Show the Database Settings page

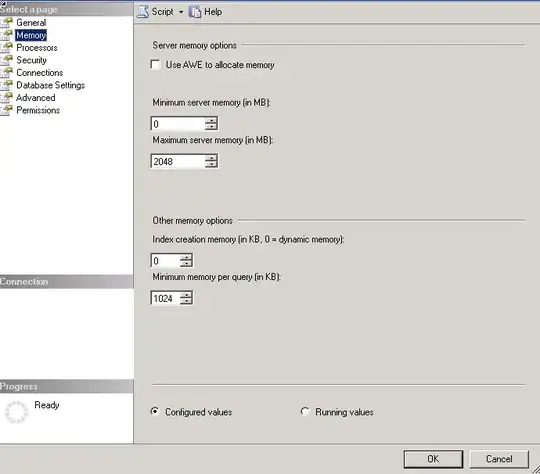[51, 85]
